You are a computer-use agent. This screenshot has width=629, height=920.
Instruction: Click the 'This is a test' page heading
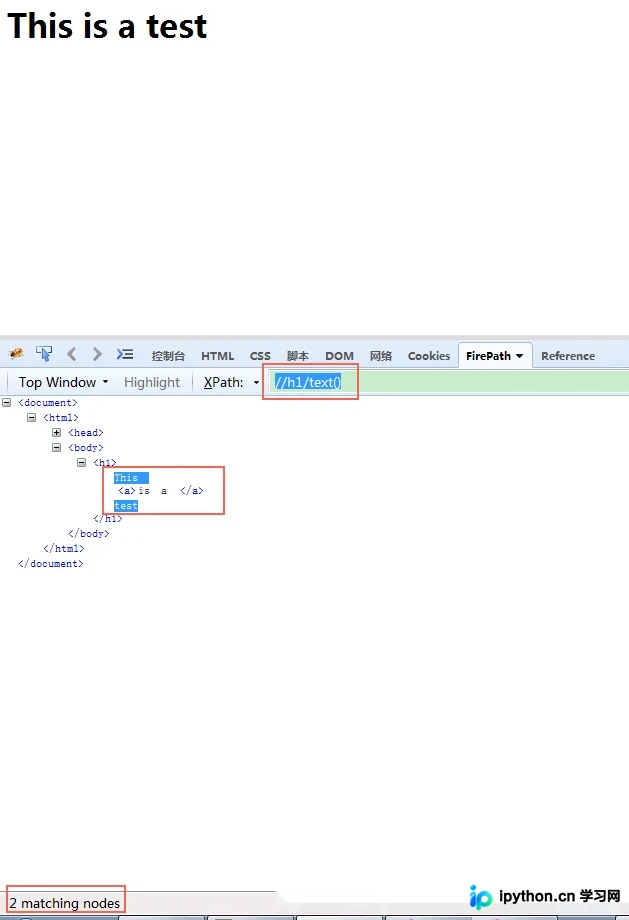pos(107,26)
